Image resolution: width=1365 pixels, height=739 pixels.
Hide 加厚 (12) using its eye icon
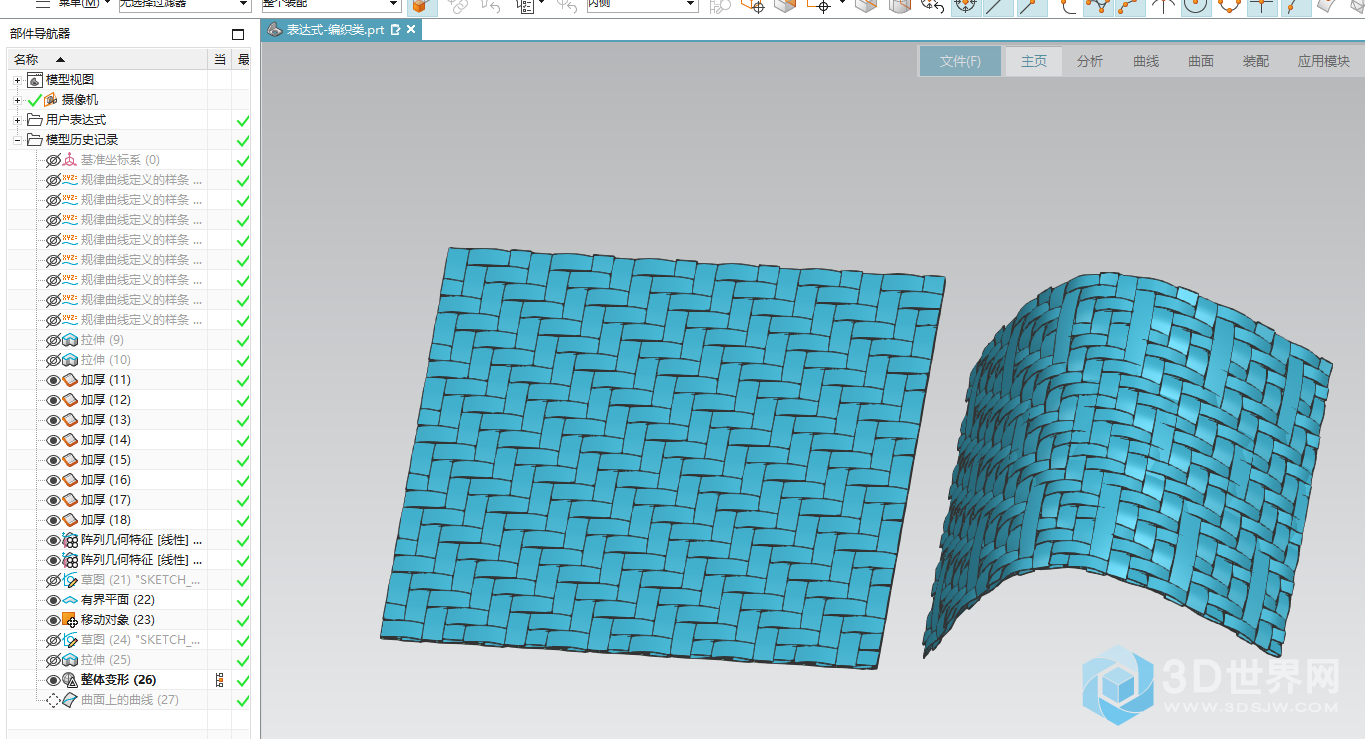(54, 400)
